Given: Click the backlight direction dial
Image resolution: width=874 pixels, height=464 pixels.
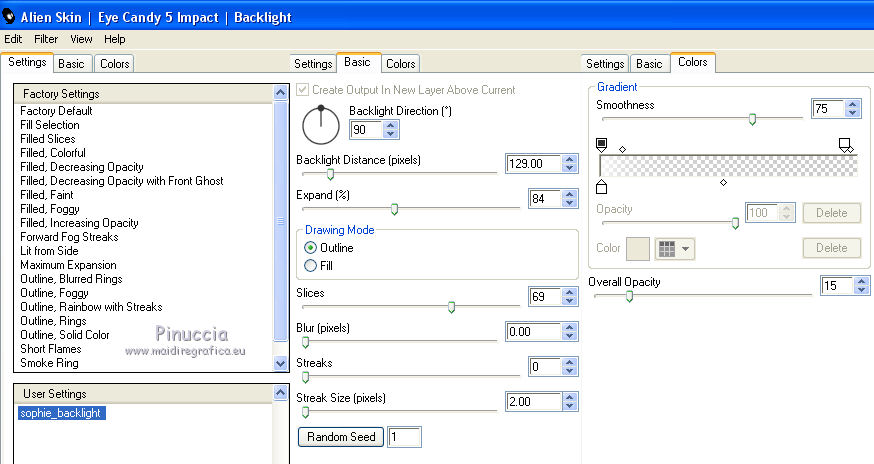Looking at the screenshot, I should point(321,125).
